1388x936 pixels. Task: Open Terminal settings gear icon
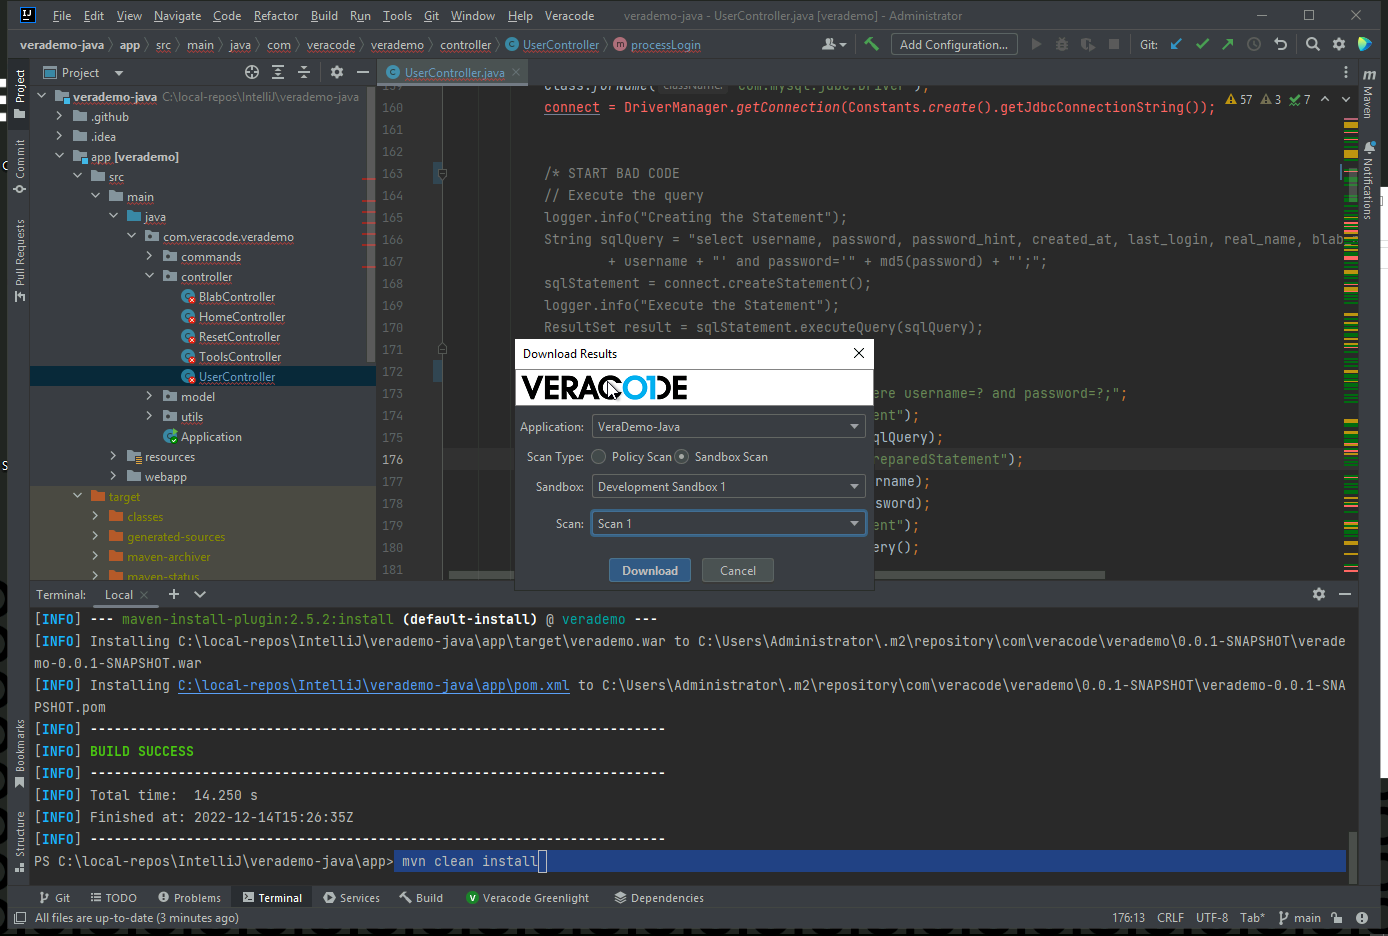tap(1319, 594)
